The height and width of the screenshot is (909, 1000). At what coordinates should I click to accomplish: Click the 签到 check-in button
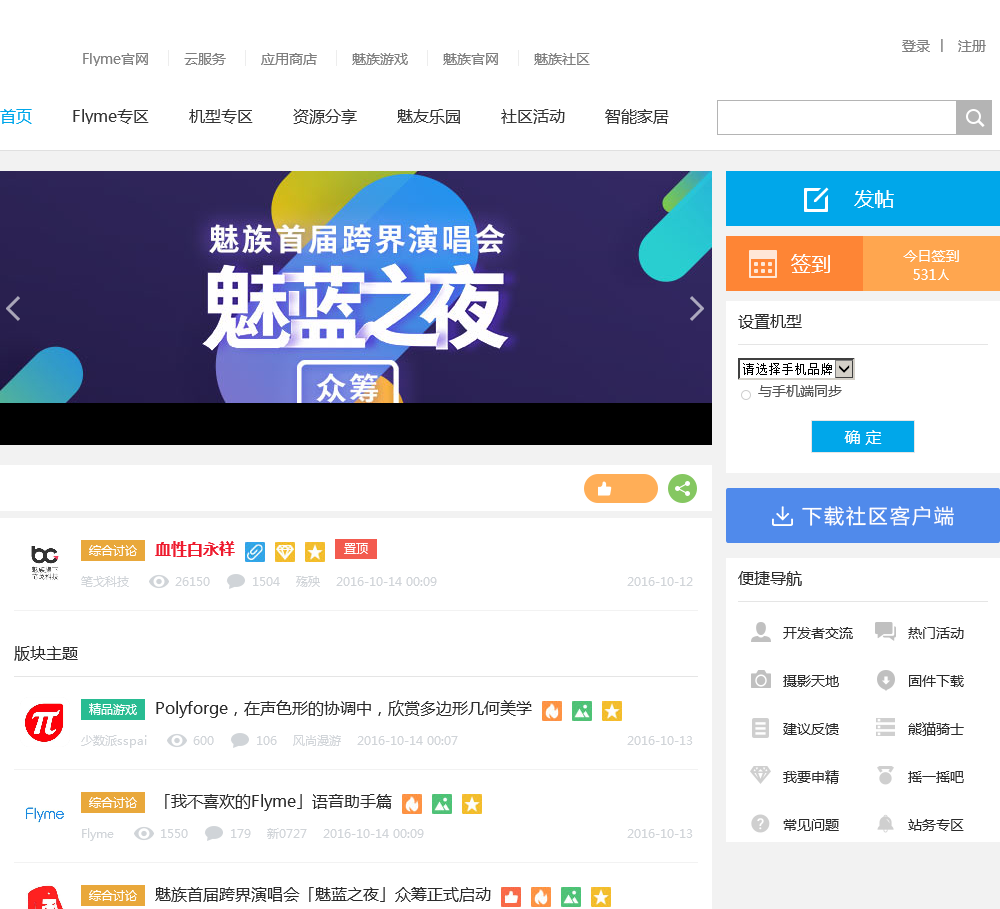click(794, 263)
